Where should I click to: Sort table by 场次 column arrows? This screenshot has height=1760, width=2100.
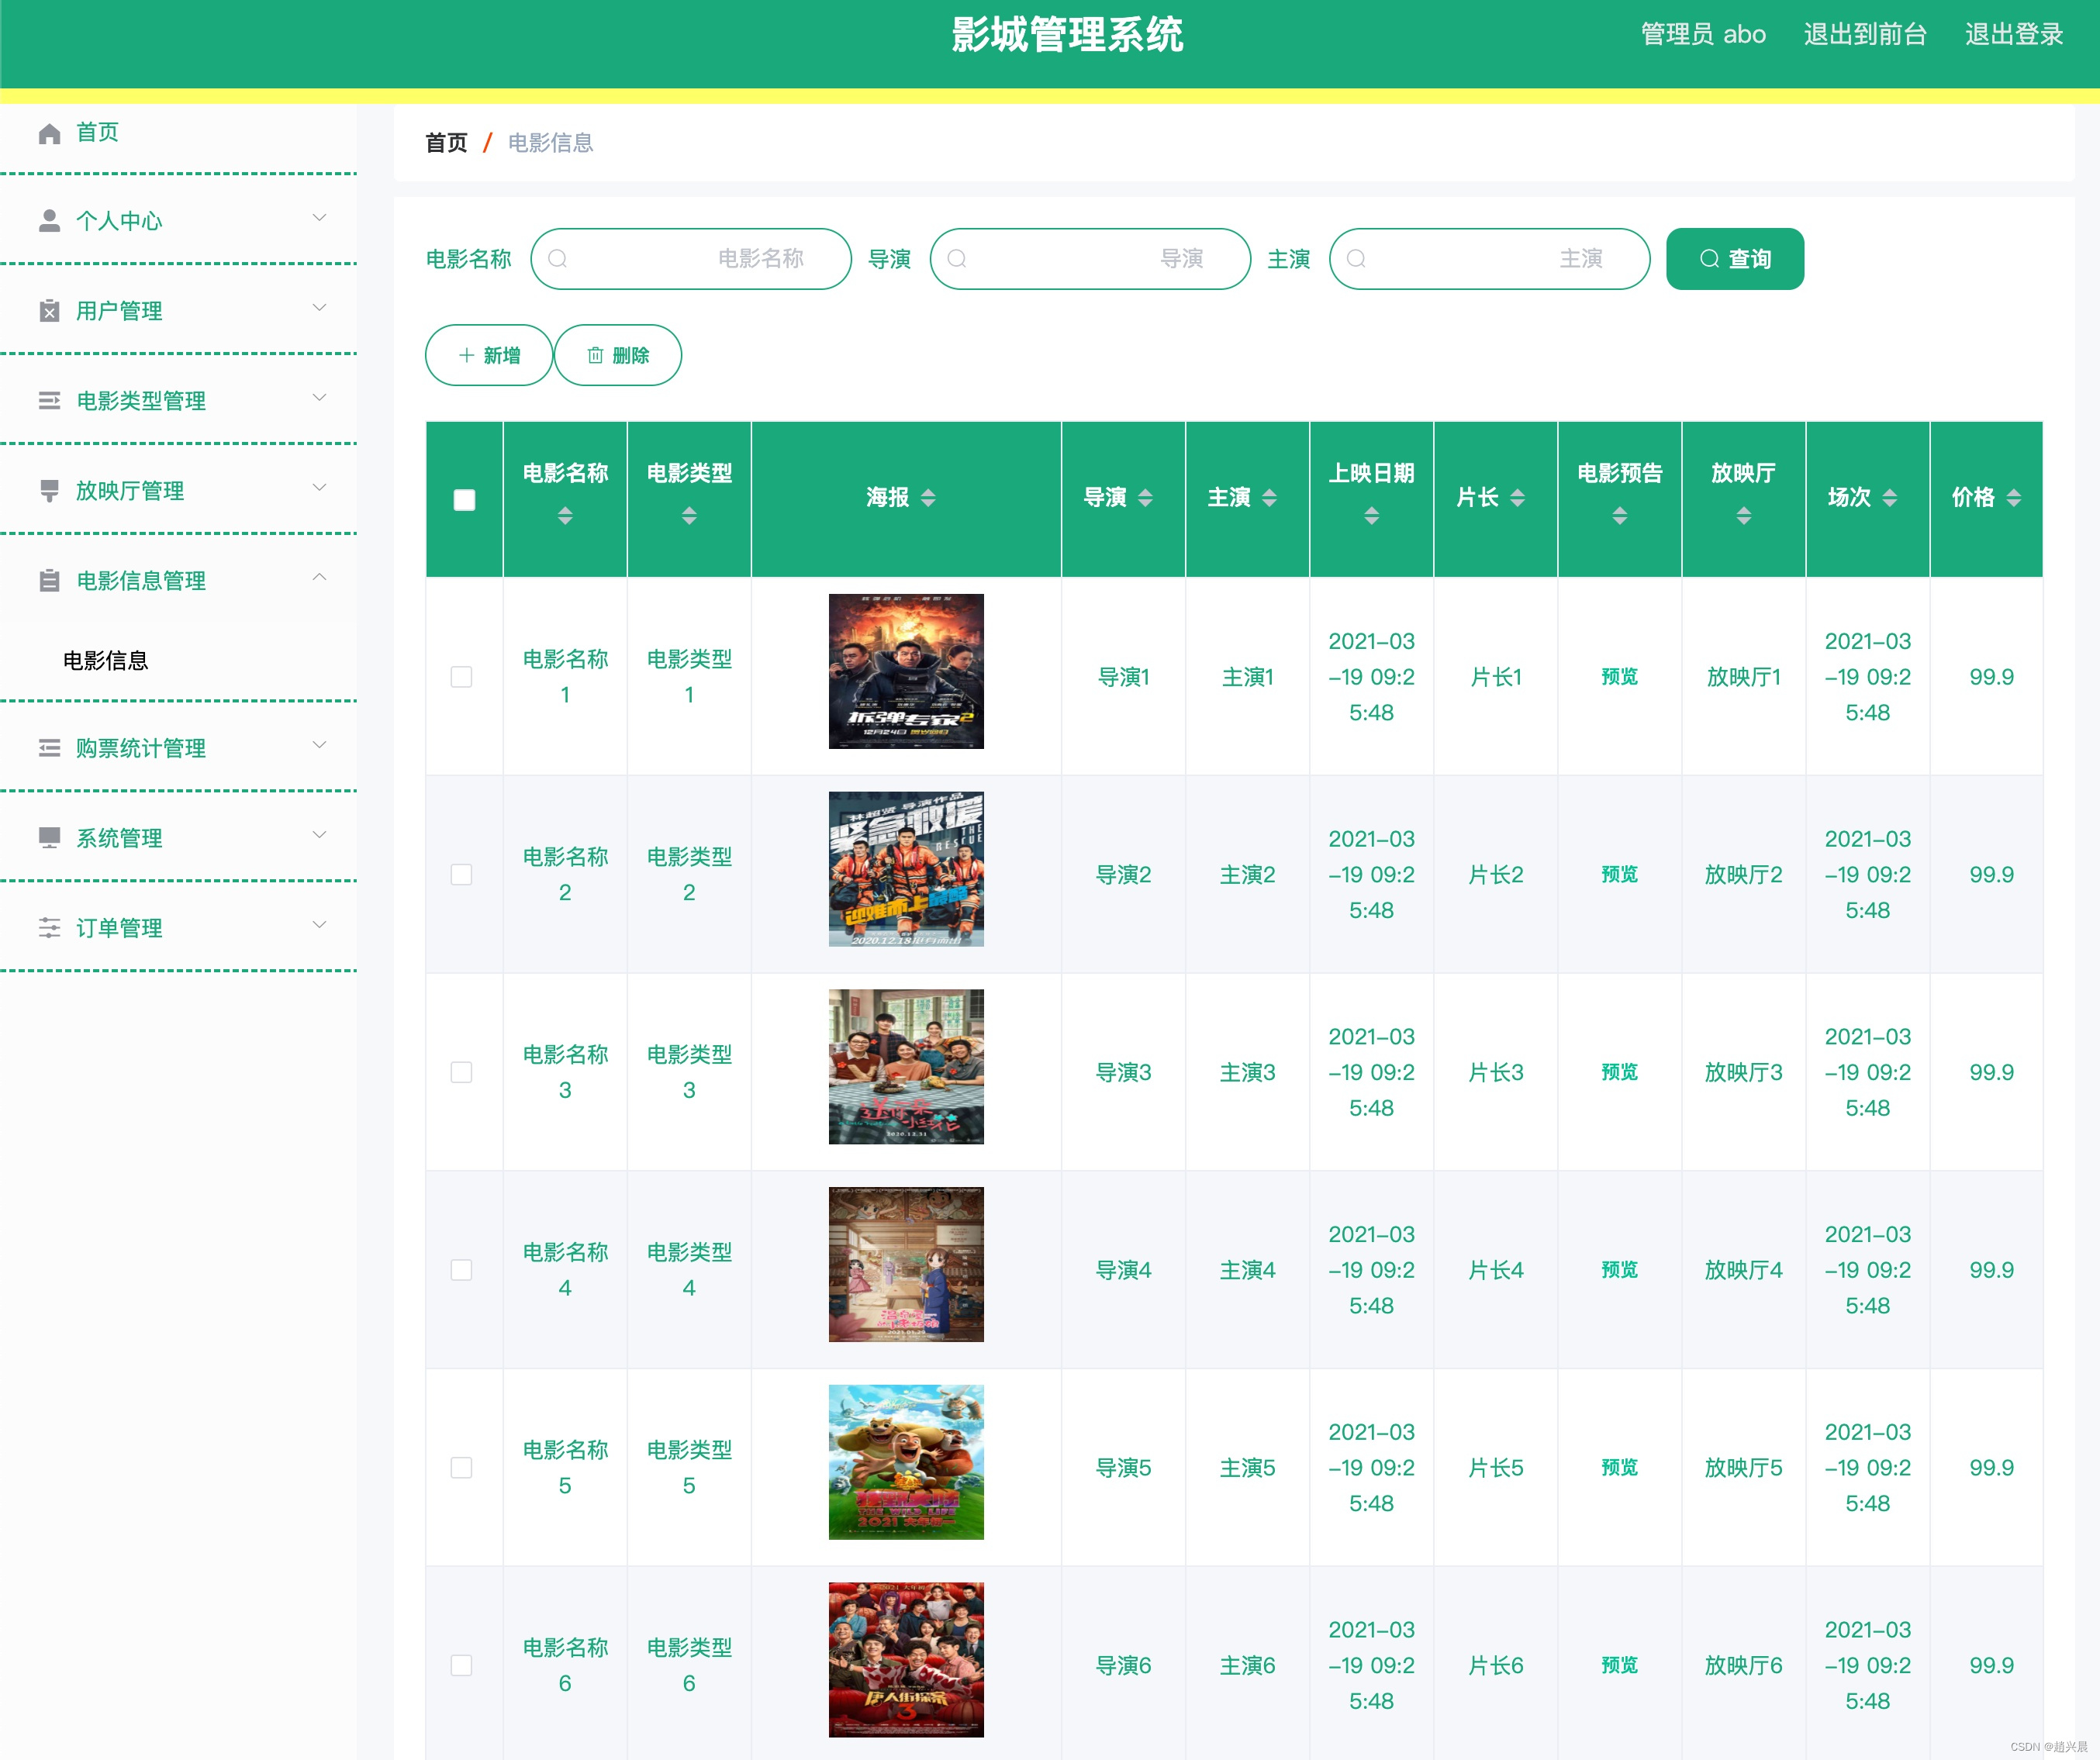1889,498
